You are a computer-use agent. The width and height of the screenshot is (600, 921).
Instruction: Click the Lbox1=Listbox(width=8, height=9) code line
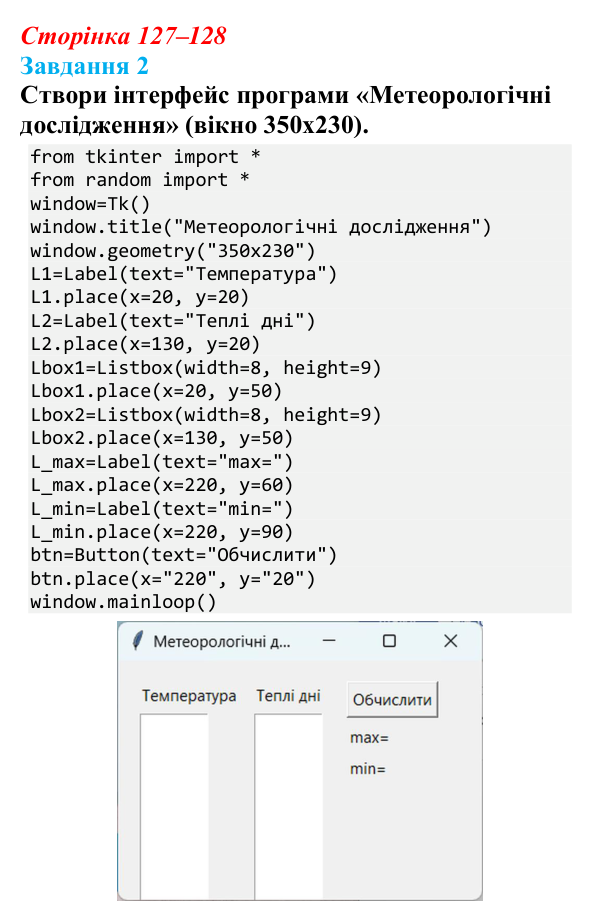(206, 368)
